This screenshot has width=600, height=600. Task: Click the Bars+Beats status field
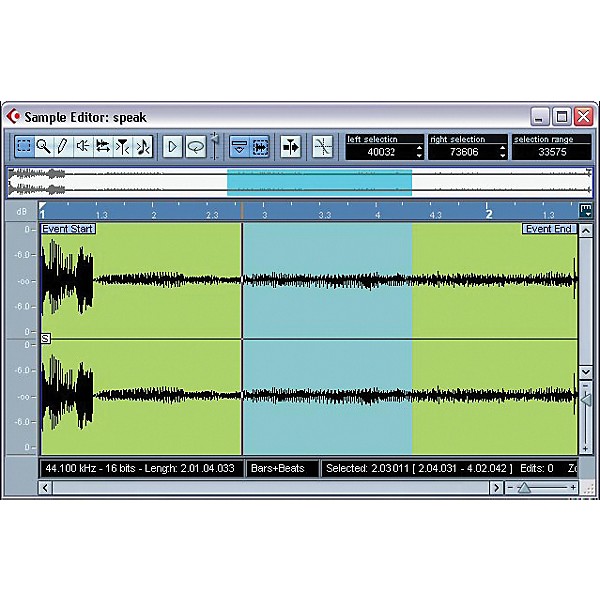click(x=282, y=468)
